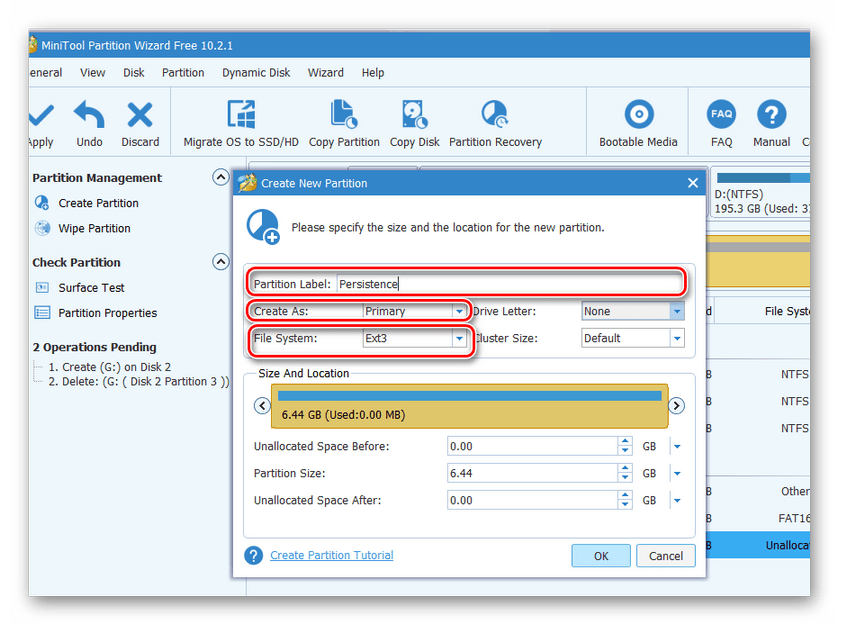The width and height of the screenshot is (865, 625).
Task: Open the Create As dropdown
Action: click(x=459, y=311)
